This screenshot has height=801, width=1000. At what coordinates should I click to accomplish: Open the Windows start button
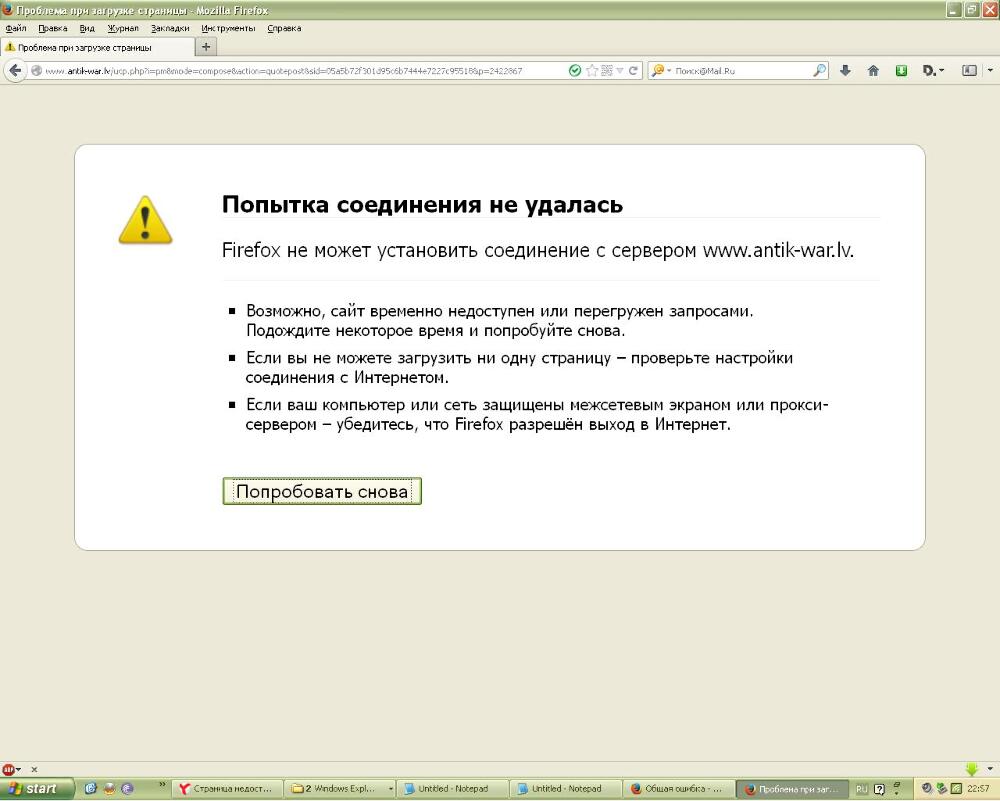coord(37,789)
